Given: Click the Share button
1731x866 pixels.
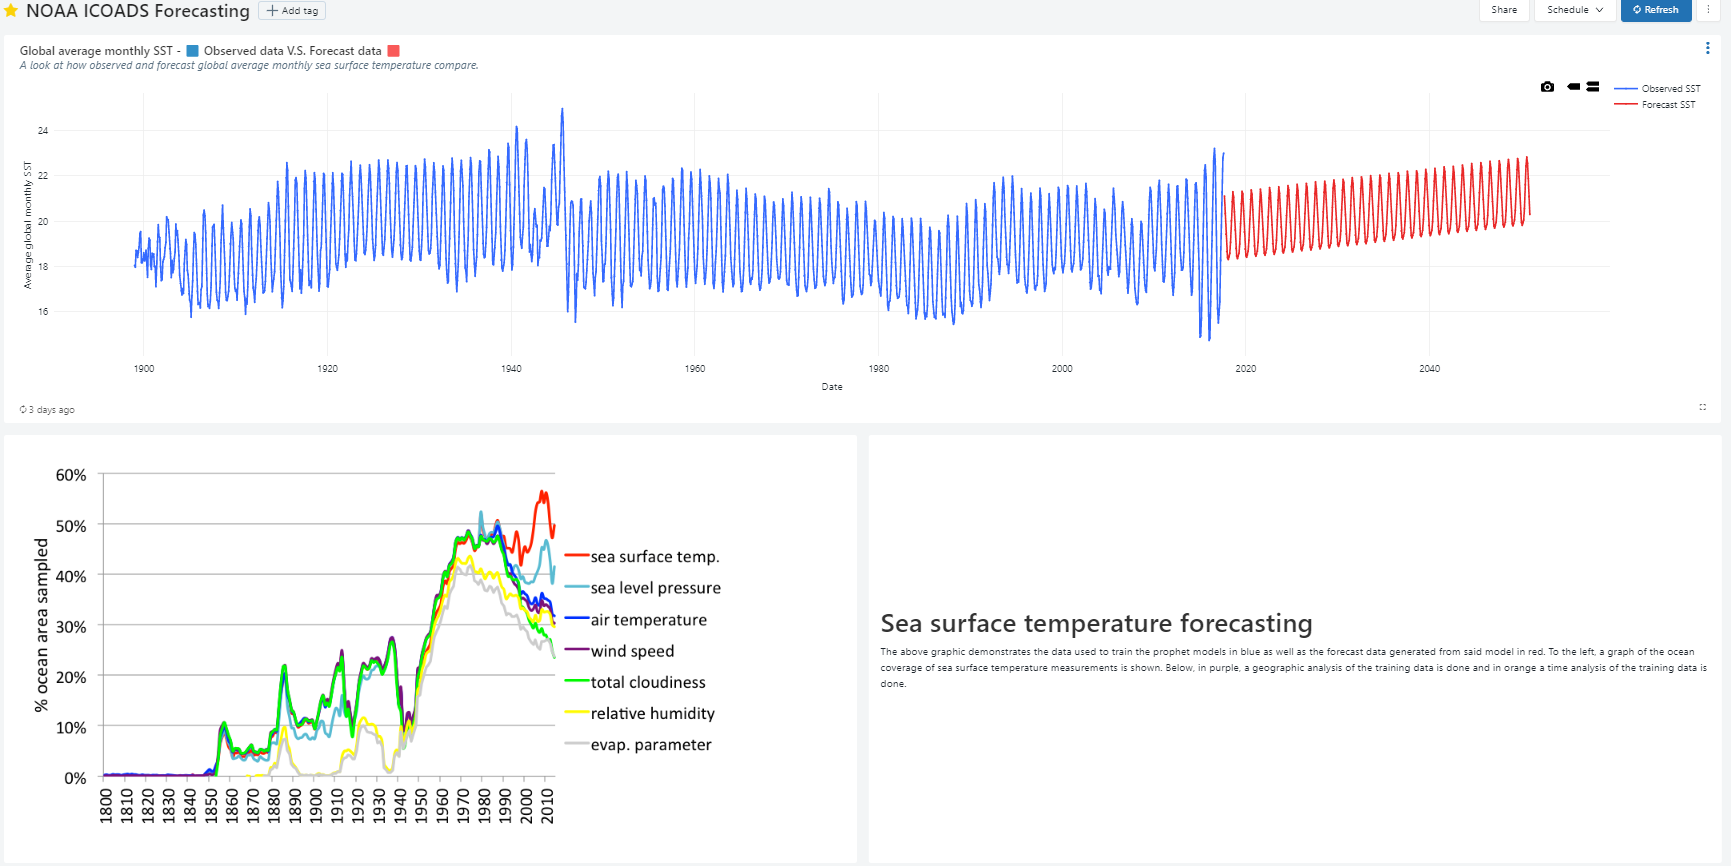Looking at the screenshot, I should (1503, 10).
